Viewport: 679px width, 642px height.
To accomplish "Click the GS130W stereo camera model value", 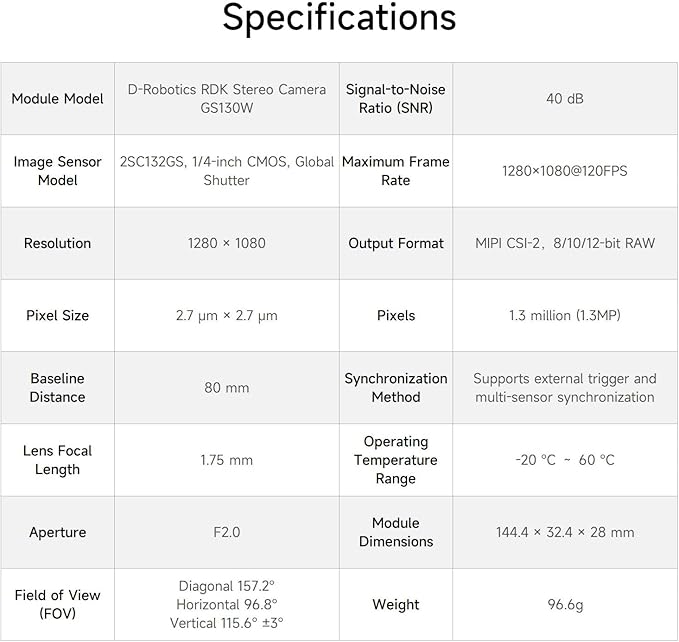I will click(x=227, y=98).
